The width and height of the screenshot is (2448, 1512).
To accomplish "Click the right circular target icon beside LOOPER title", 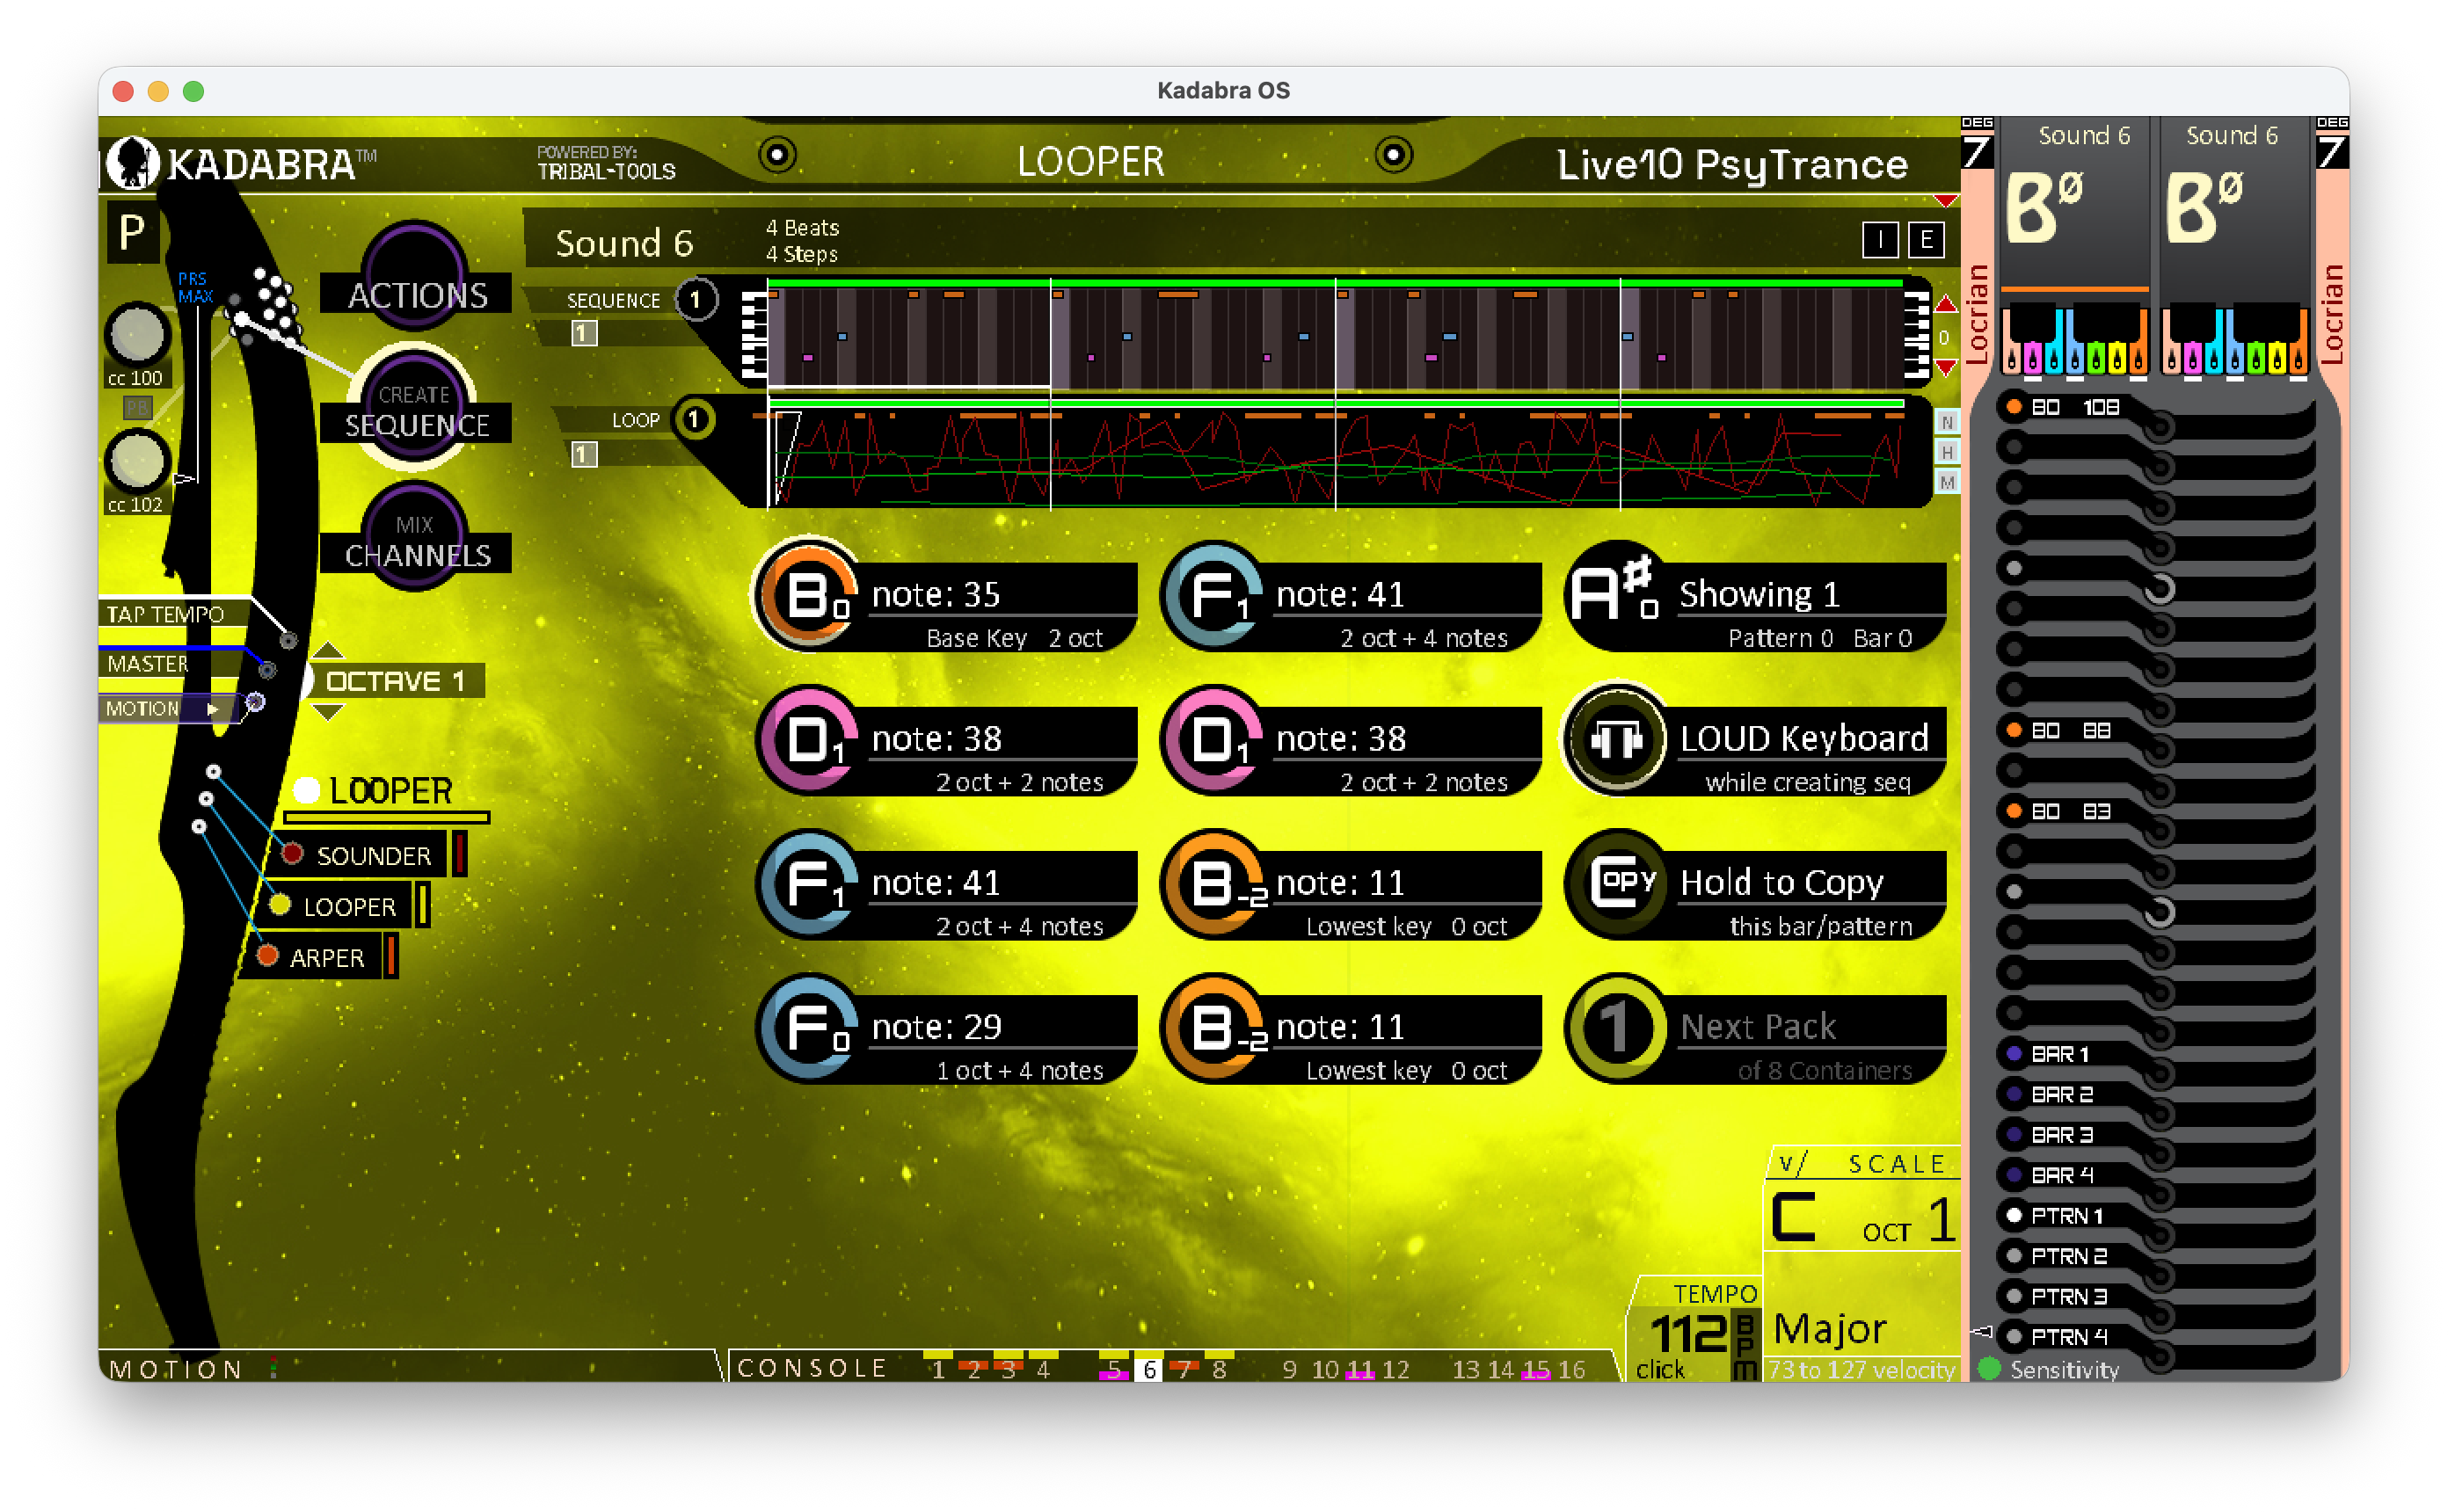I will (x=1393, y=155).
